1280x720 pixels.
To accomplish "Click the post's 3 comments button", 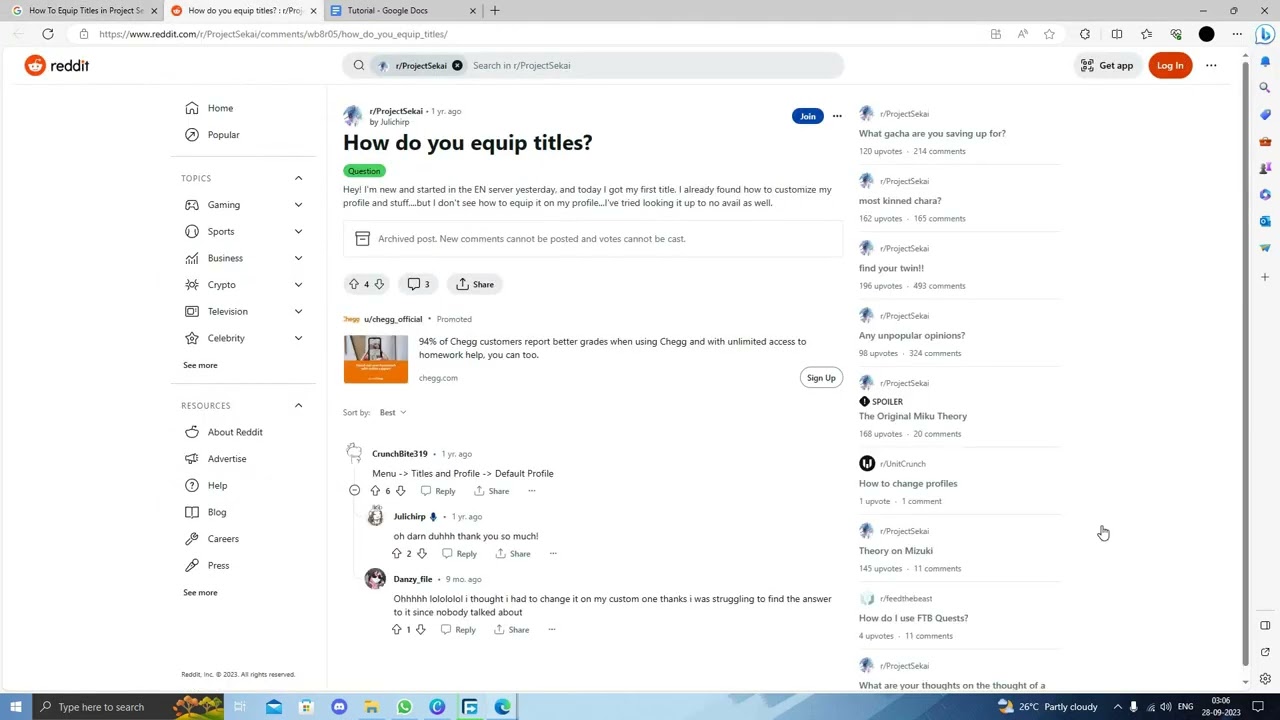I will [x=419, y=284].
